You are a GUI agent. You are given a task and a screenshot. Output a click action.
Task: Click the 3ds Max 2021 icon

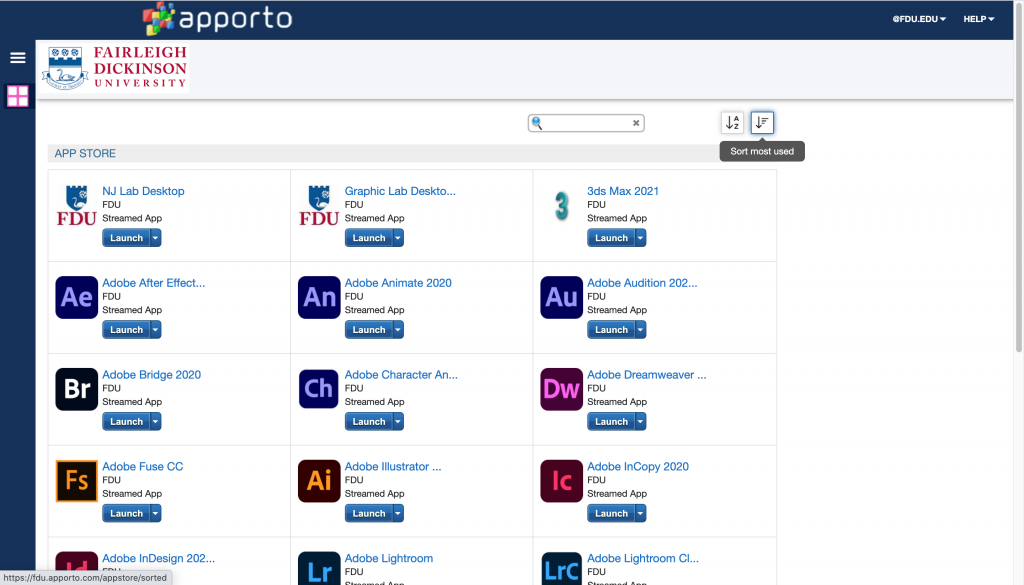coord(562,206)
